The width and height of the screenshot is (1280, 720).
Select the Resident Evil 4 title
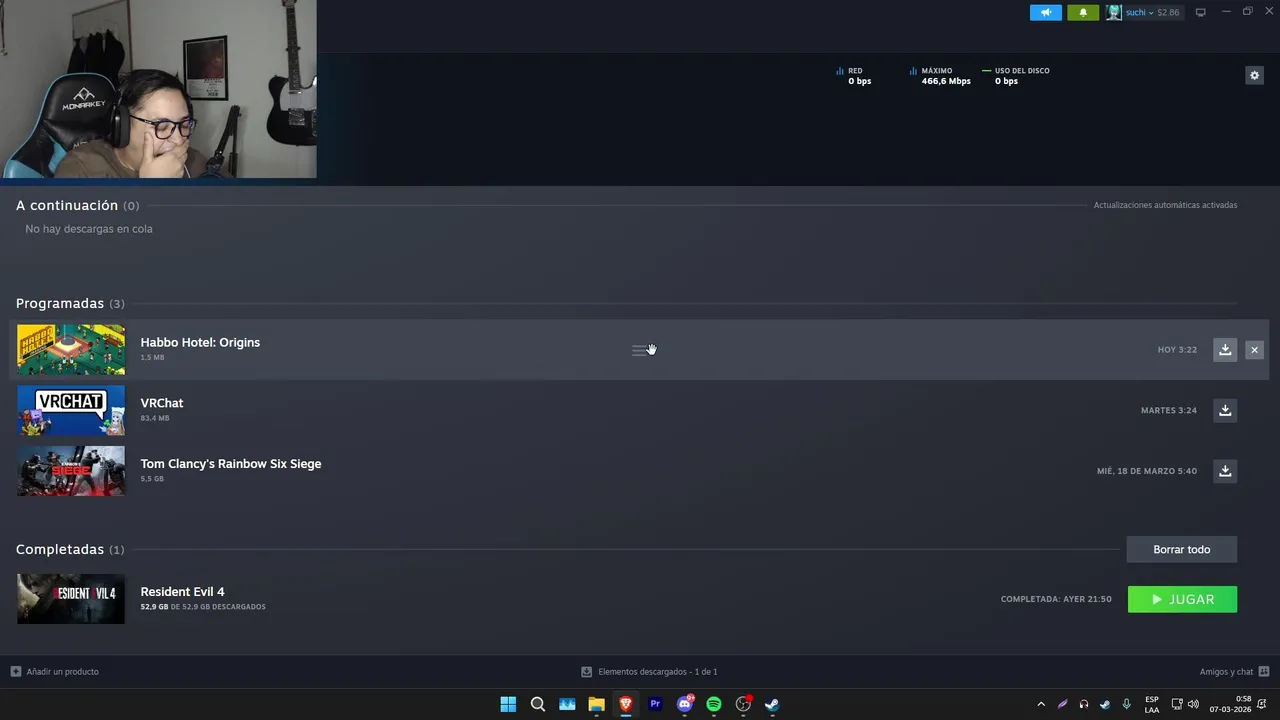tap(182, 592)
